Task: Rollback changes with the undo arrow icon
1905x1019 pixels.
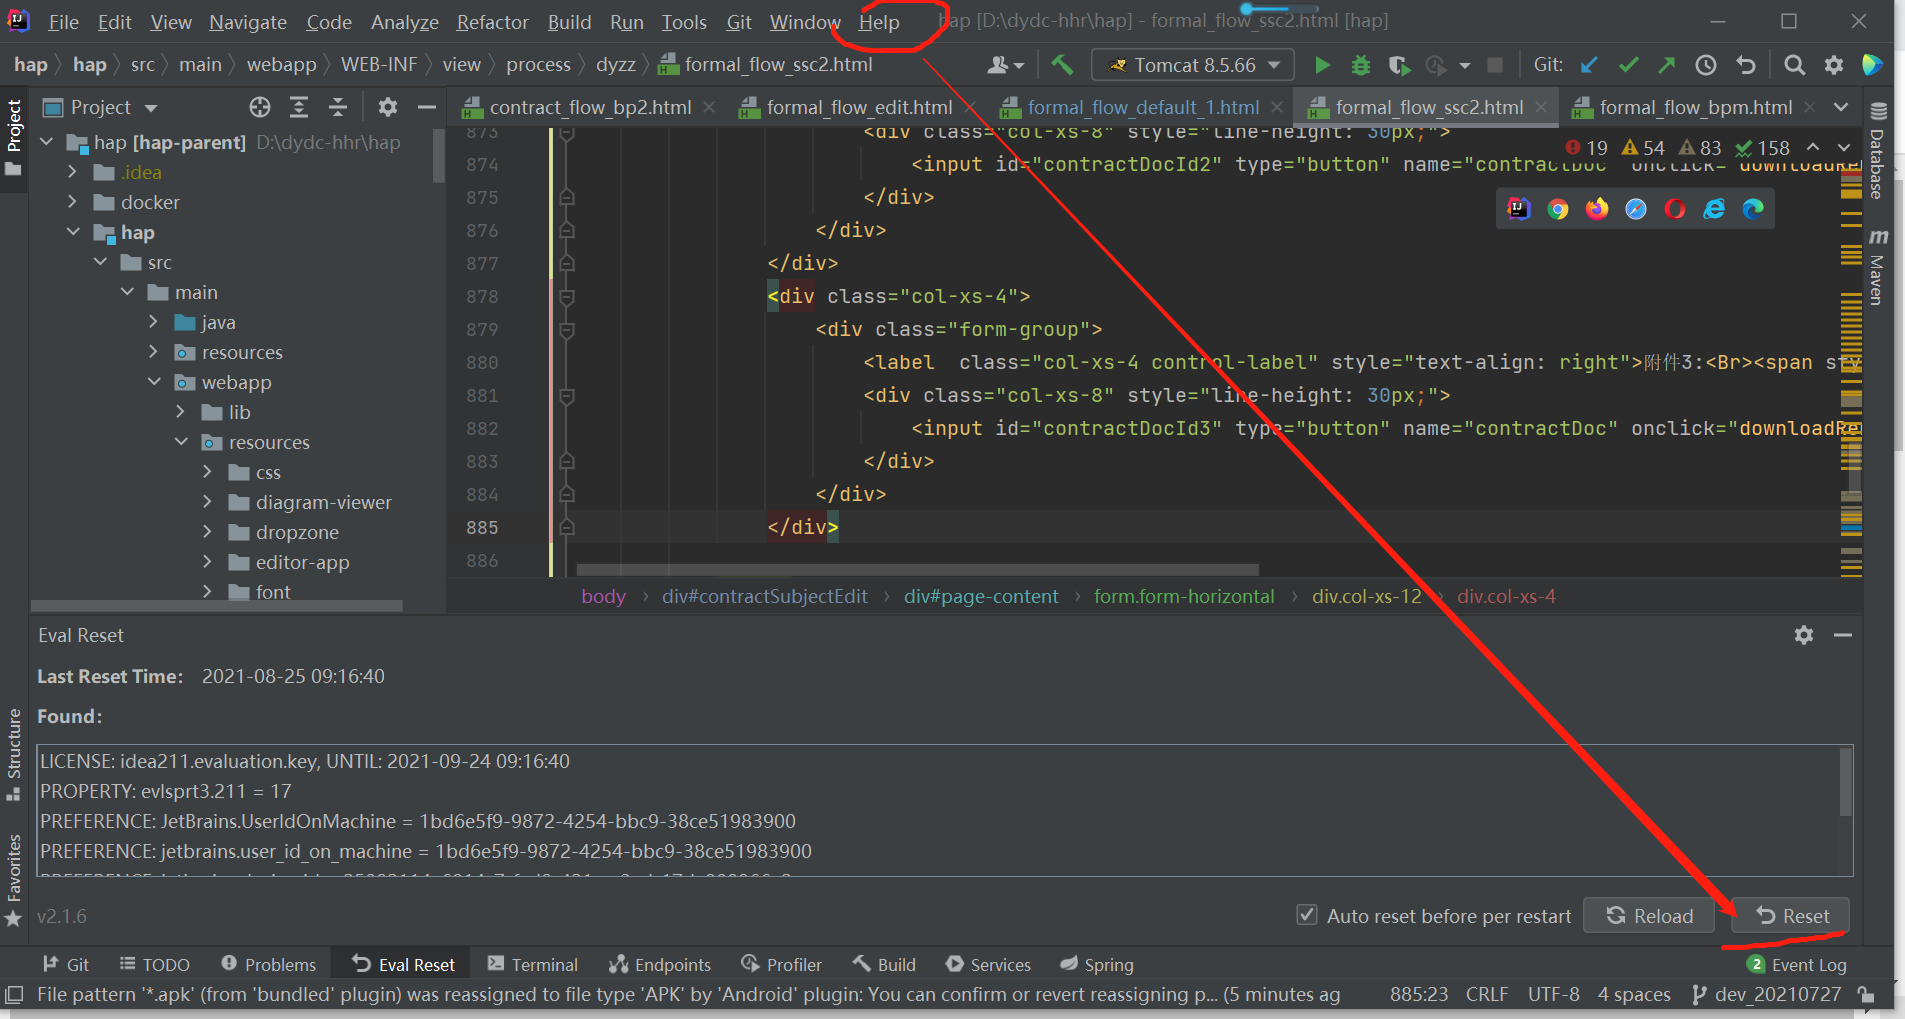Action: click(1746, 65)
